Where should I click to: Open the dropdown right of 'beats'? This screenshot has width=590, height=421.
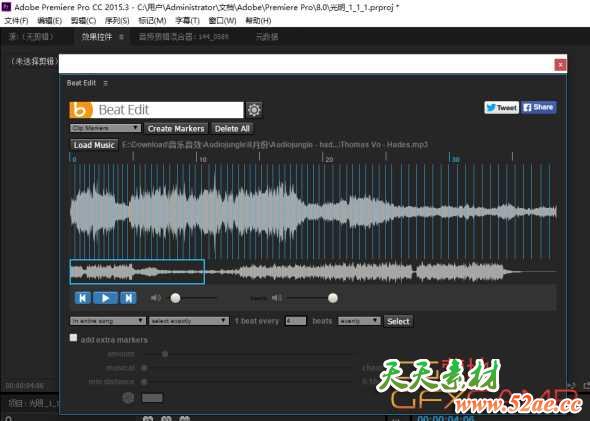[x=359, y=321]
